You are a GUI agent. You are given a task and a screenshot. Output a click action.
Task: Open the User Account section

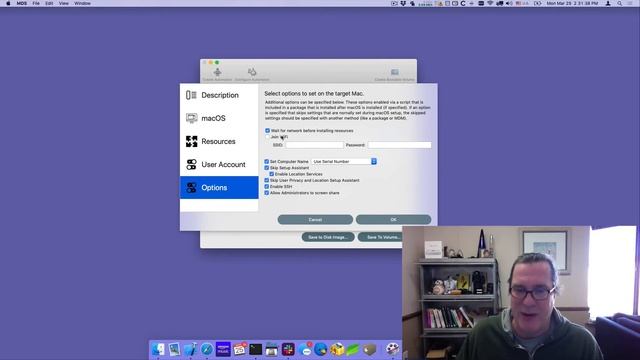[219, 164]
